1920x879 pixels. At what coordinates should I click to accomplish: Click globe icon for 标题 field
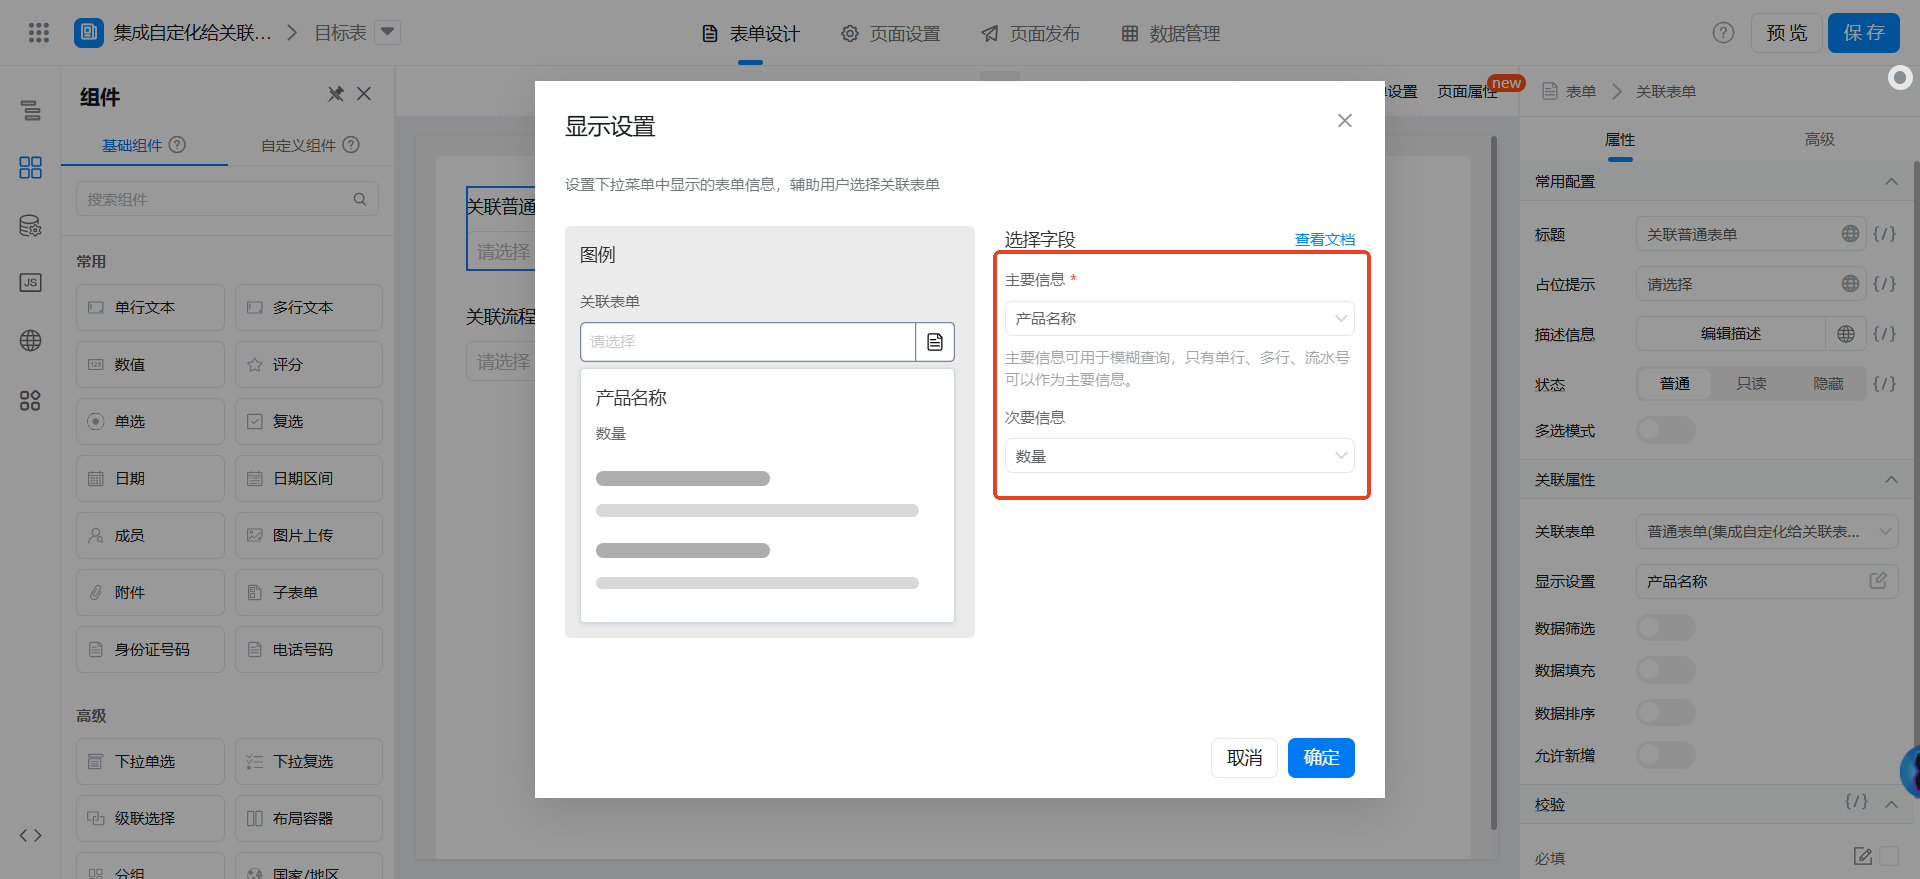click(1850, 234)
